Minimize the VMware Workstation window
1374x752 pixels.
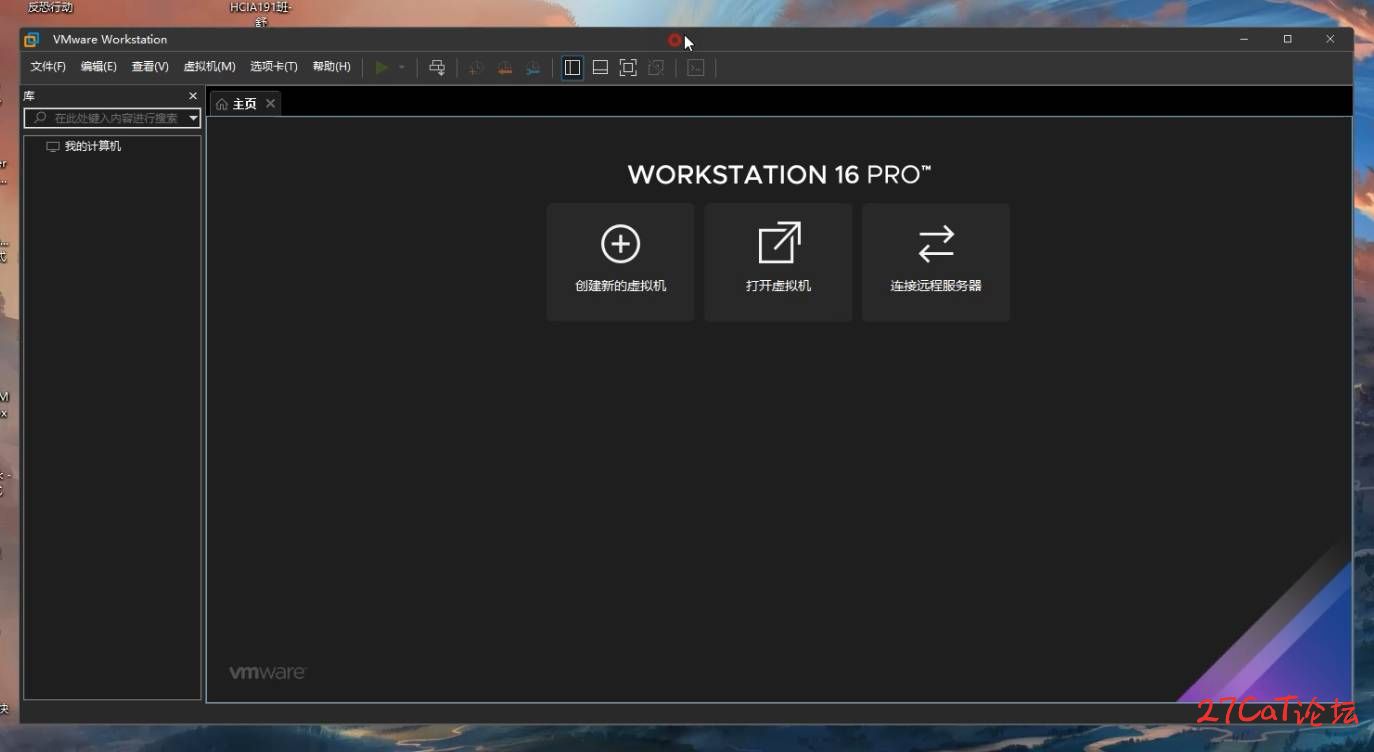click(1245, 39)
